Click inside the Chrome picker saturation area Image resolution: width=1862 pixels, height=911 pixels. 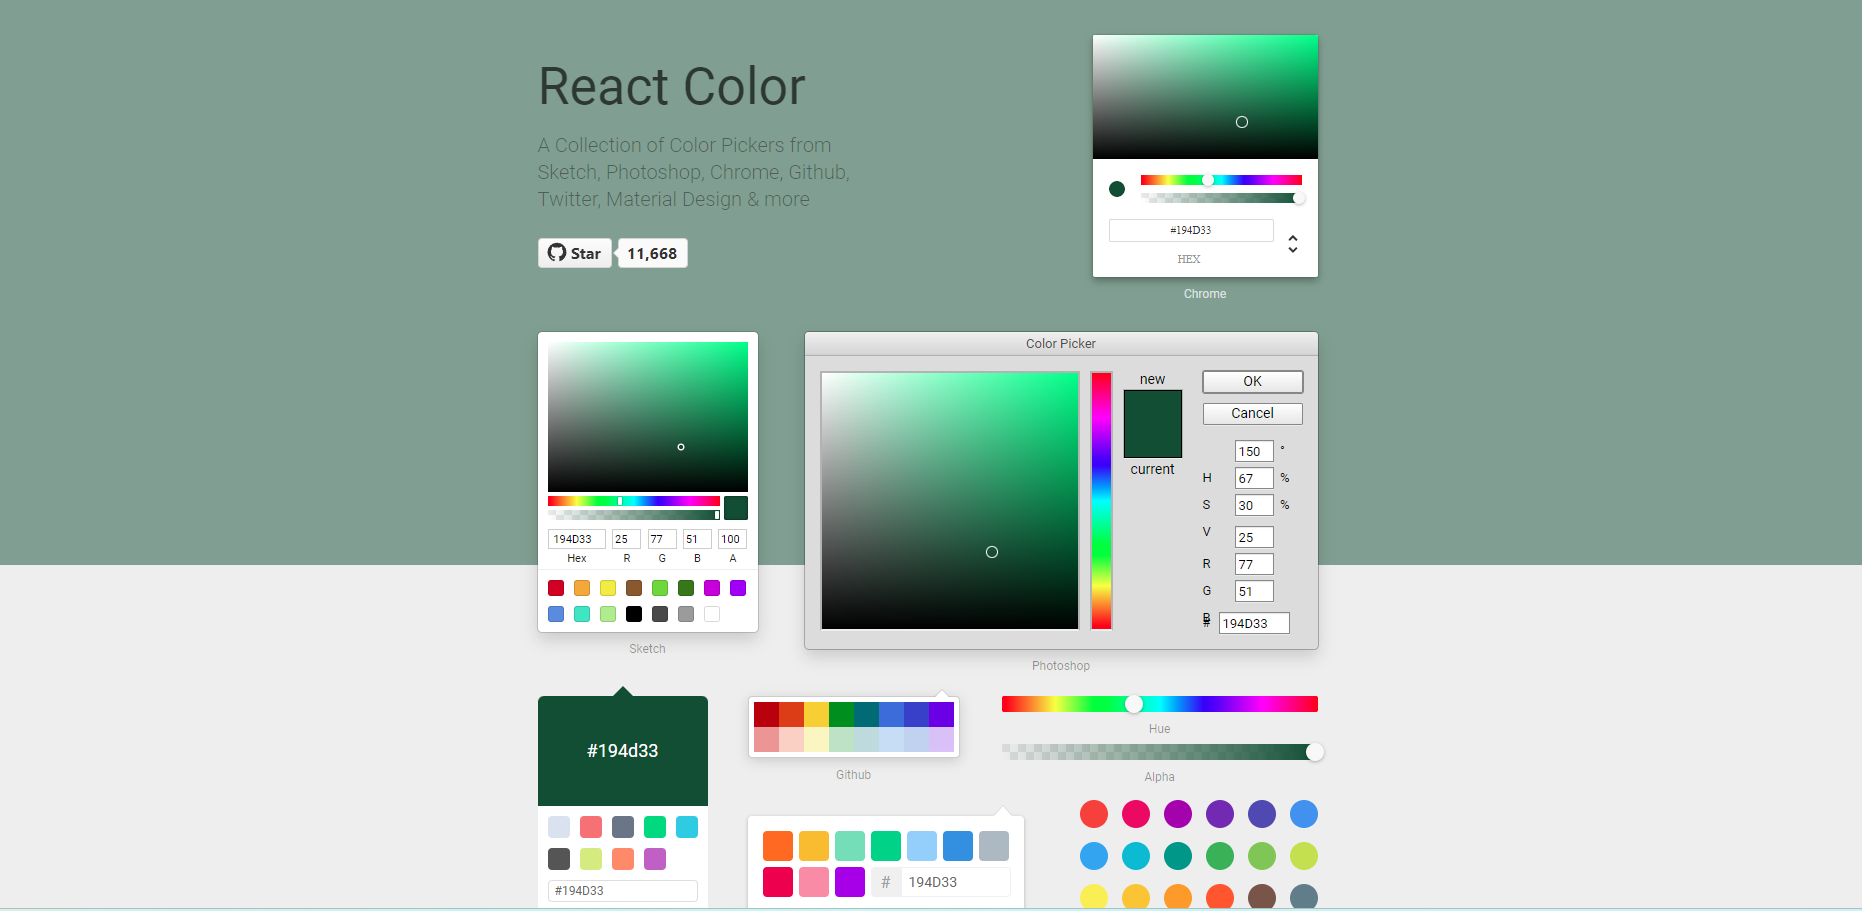1205,97
